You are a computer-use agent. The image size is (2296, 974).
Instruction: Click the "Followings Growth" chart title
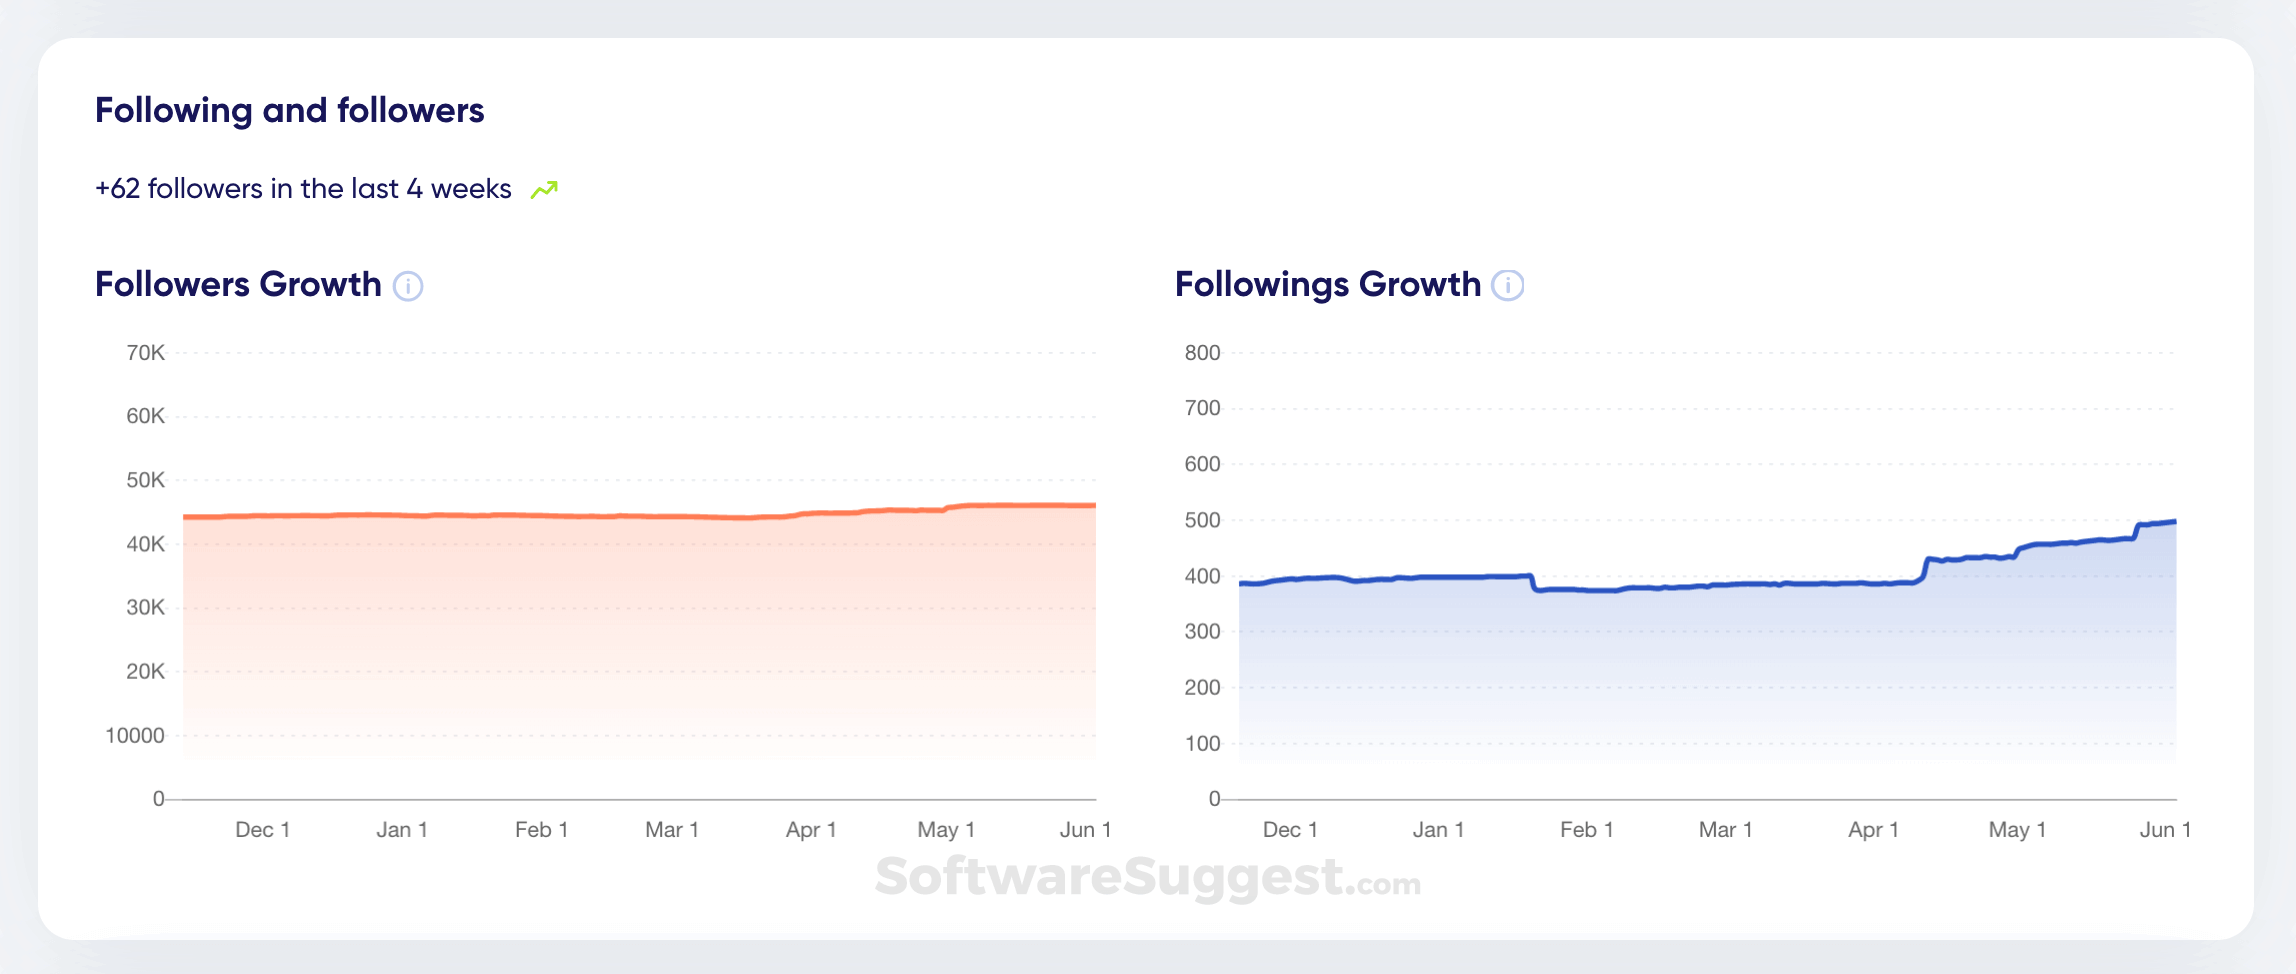(1327, 285)
